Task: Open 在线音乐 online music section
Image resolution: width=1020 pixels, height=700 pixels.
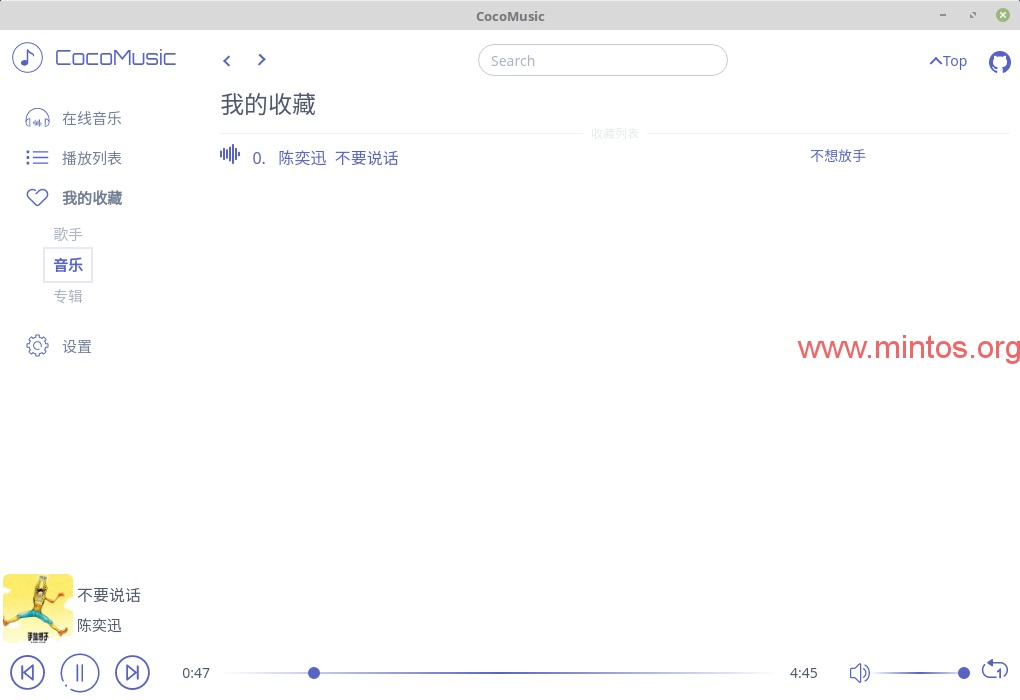Action: tap(91, 118)
